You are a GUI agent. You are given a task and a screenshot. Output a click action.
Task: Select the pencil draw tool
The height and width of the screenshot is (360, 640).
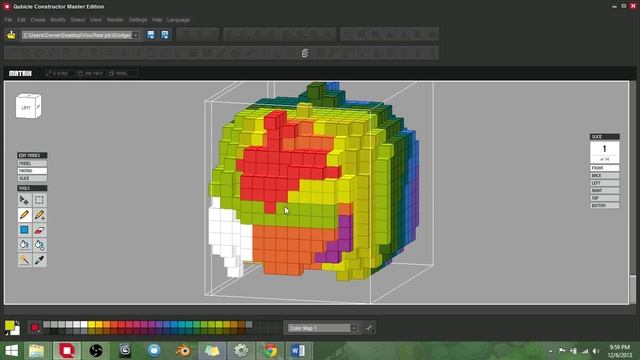coord(24,215)
